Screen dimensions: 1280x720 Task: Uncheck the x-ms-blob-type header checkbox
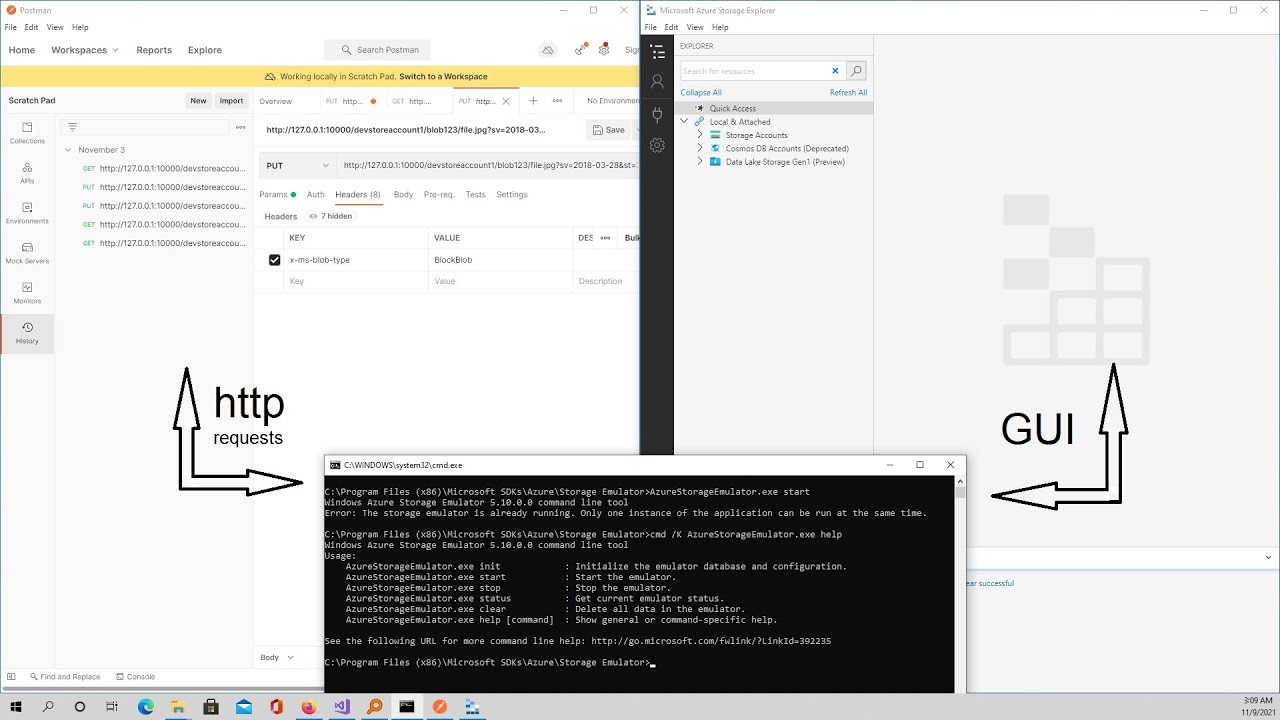pyautogui.click(x=274, y=260)
